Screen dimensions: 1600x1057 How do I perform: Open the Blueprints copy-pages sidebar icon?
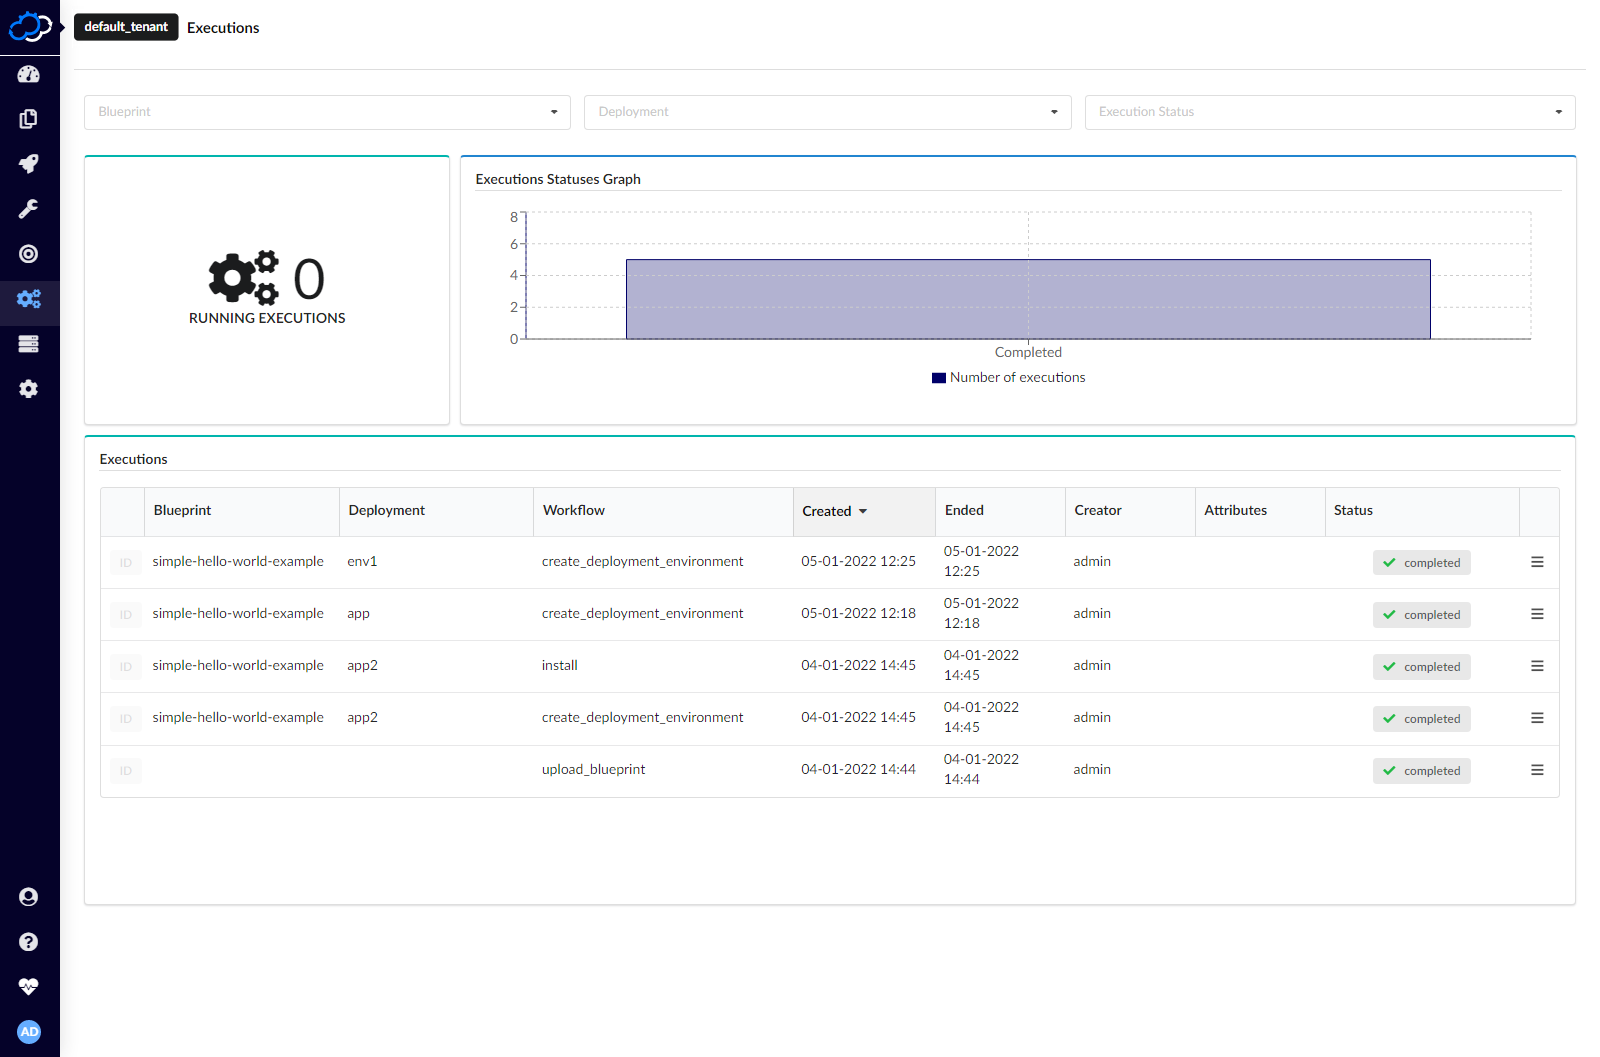[x=29, y=119]
